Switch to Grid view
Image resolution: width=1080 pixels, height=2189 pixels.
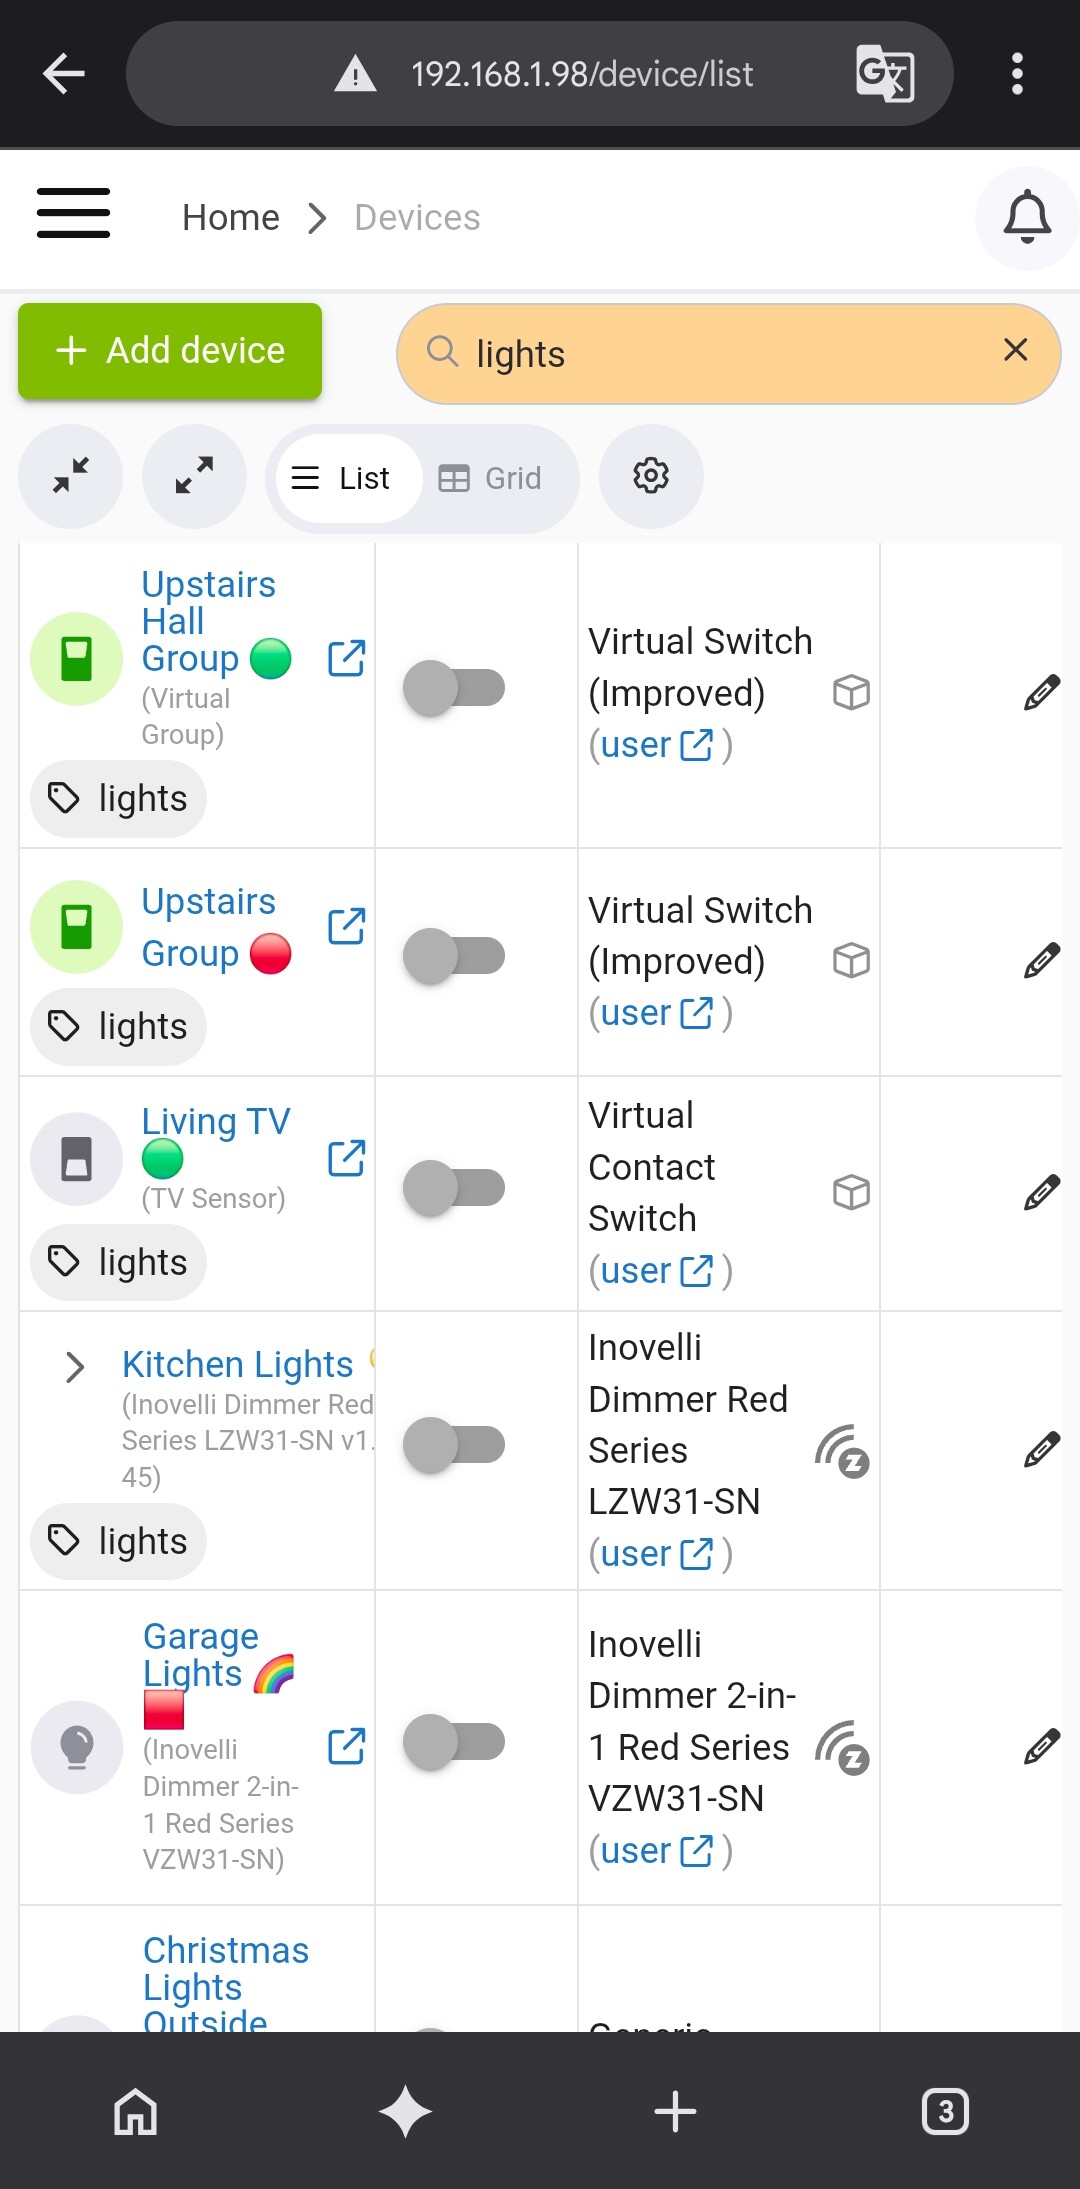tap(491, 479)
